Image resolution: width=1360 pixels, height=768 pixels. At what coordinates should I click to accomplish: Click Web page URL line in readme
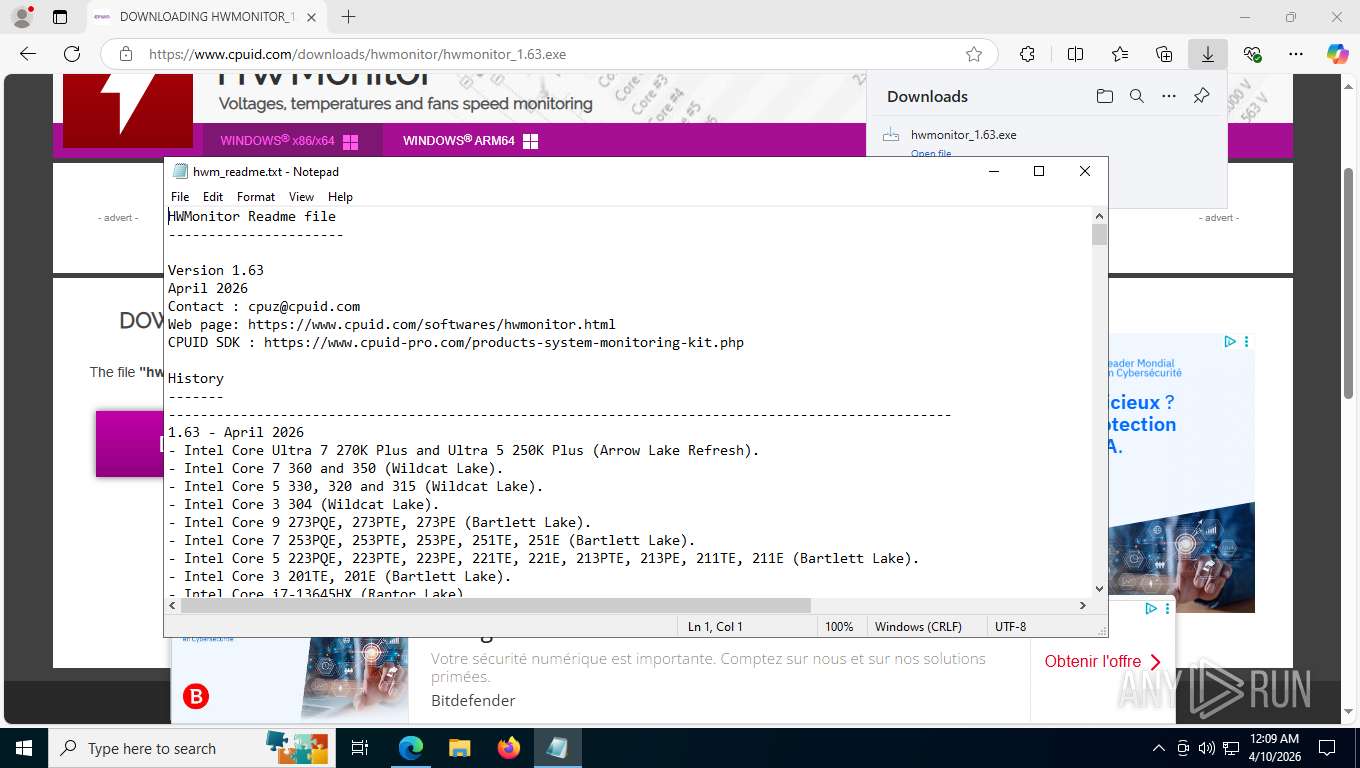pyautogui.click(x=392, y=324)
